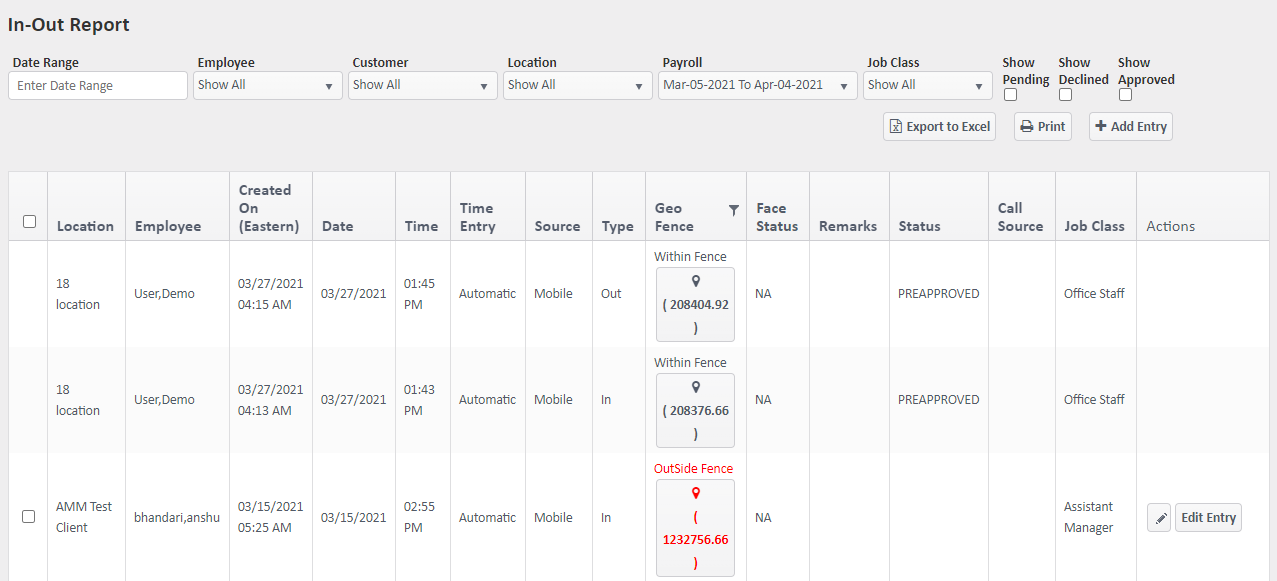Screen dimensions: 1277x581
Task: Tick the Show Approved checkbox
Action: (x=1124, y=94)
